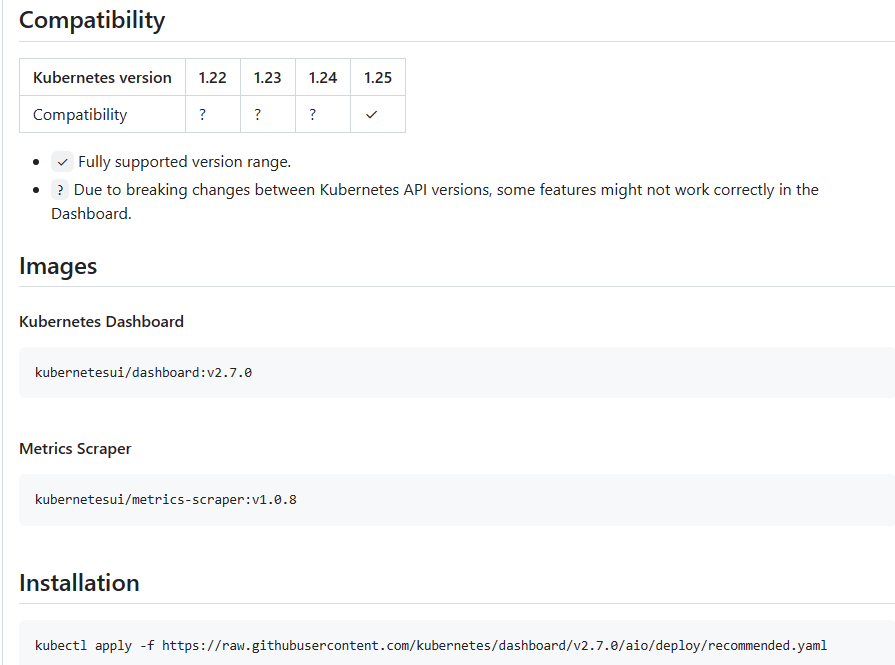
Task: Click the Installation section heading
Action: (x=79, y=583)
